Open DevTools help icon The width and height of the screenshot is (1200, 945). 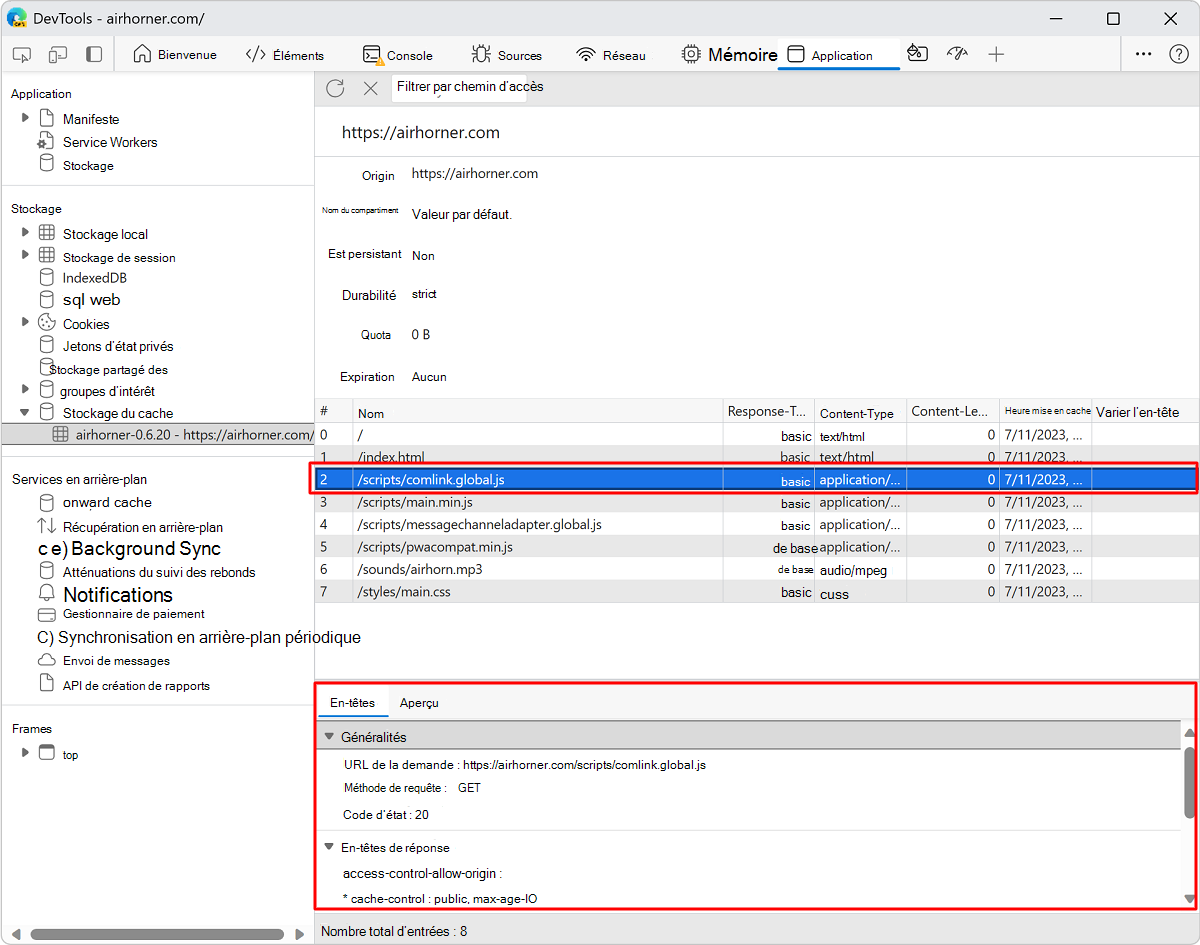[x=1179, y=55]
